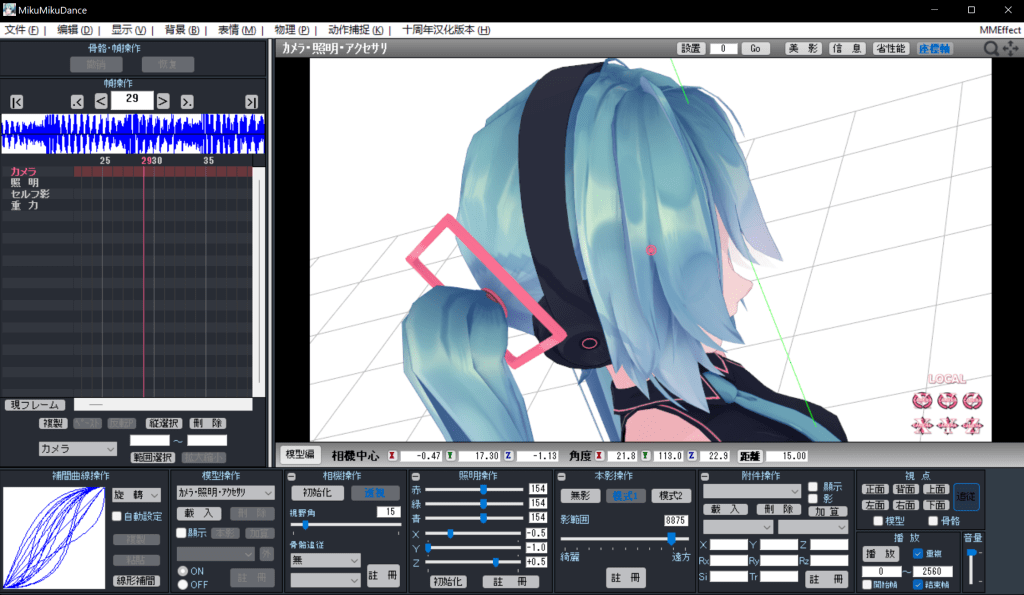
Task: Jump to the last frame
Action: click(251, 101)
